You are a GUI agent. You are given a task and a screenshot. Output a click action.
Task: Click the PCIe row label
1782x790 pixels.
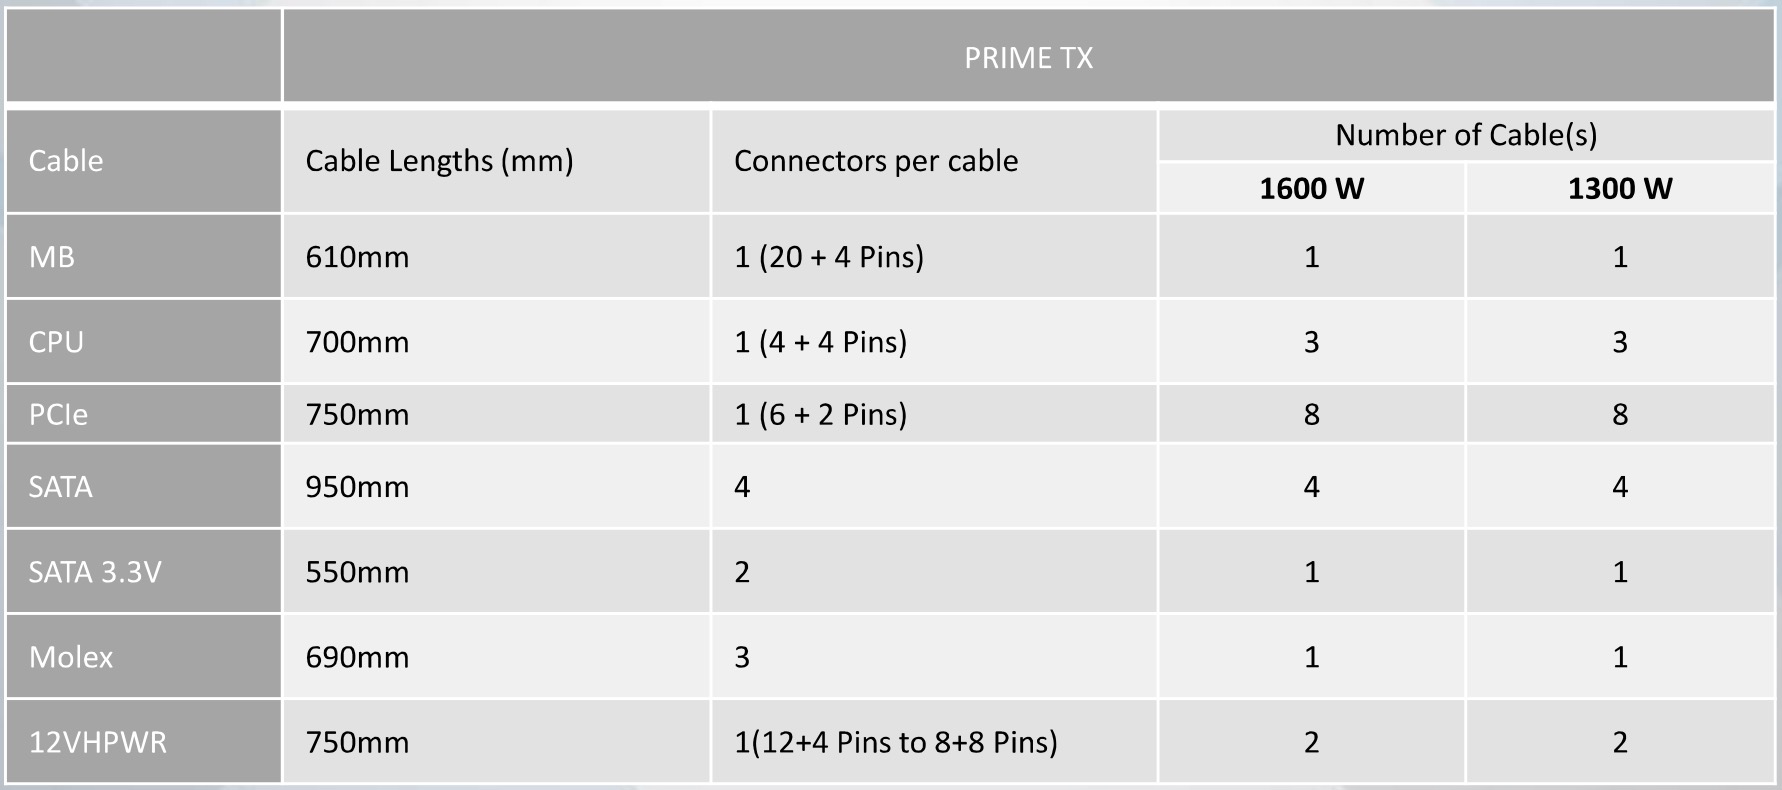tap(58, 414)
